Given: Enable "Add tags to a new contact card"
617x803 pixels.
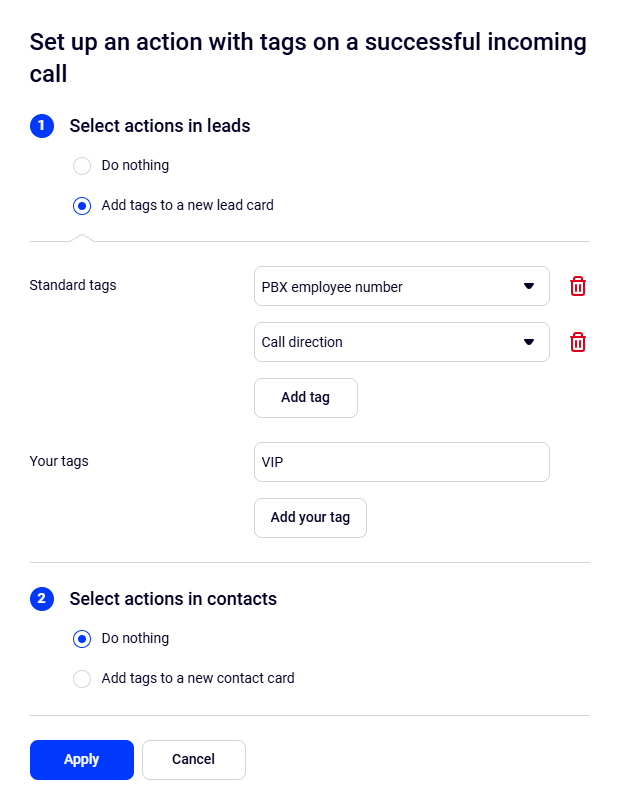Looking at the screenshot, I should 83,679.
